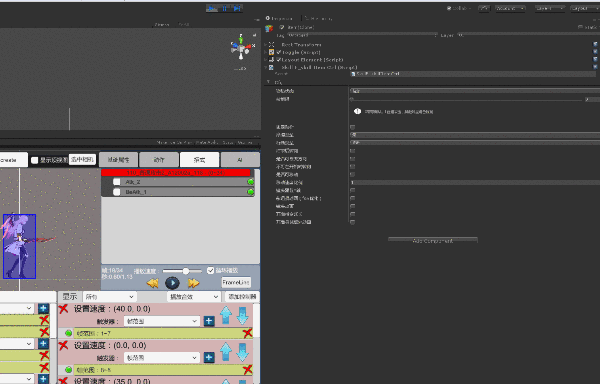The height and width of the screenshot is (384, 600).
Task: Expand the Rect Transform component
Action: pos(266,45)
